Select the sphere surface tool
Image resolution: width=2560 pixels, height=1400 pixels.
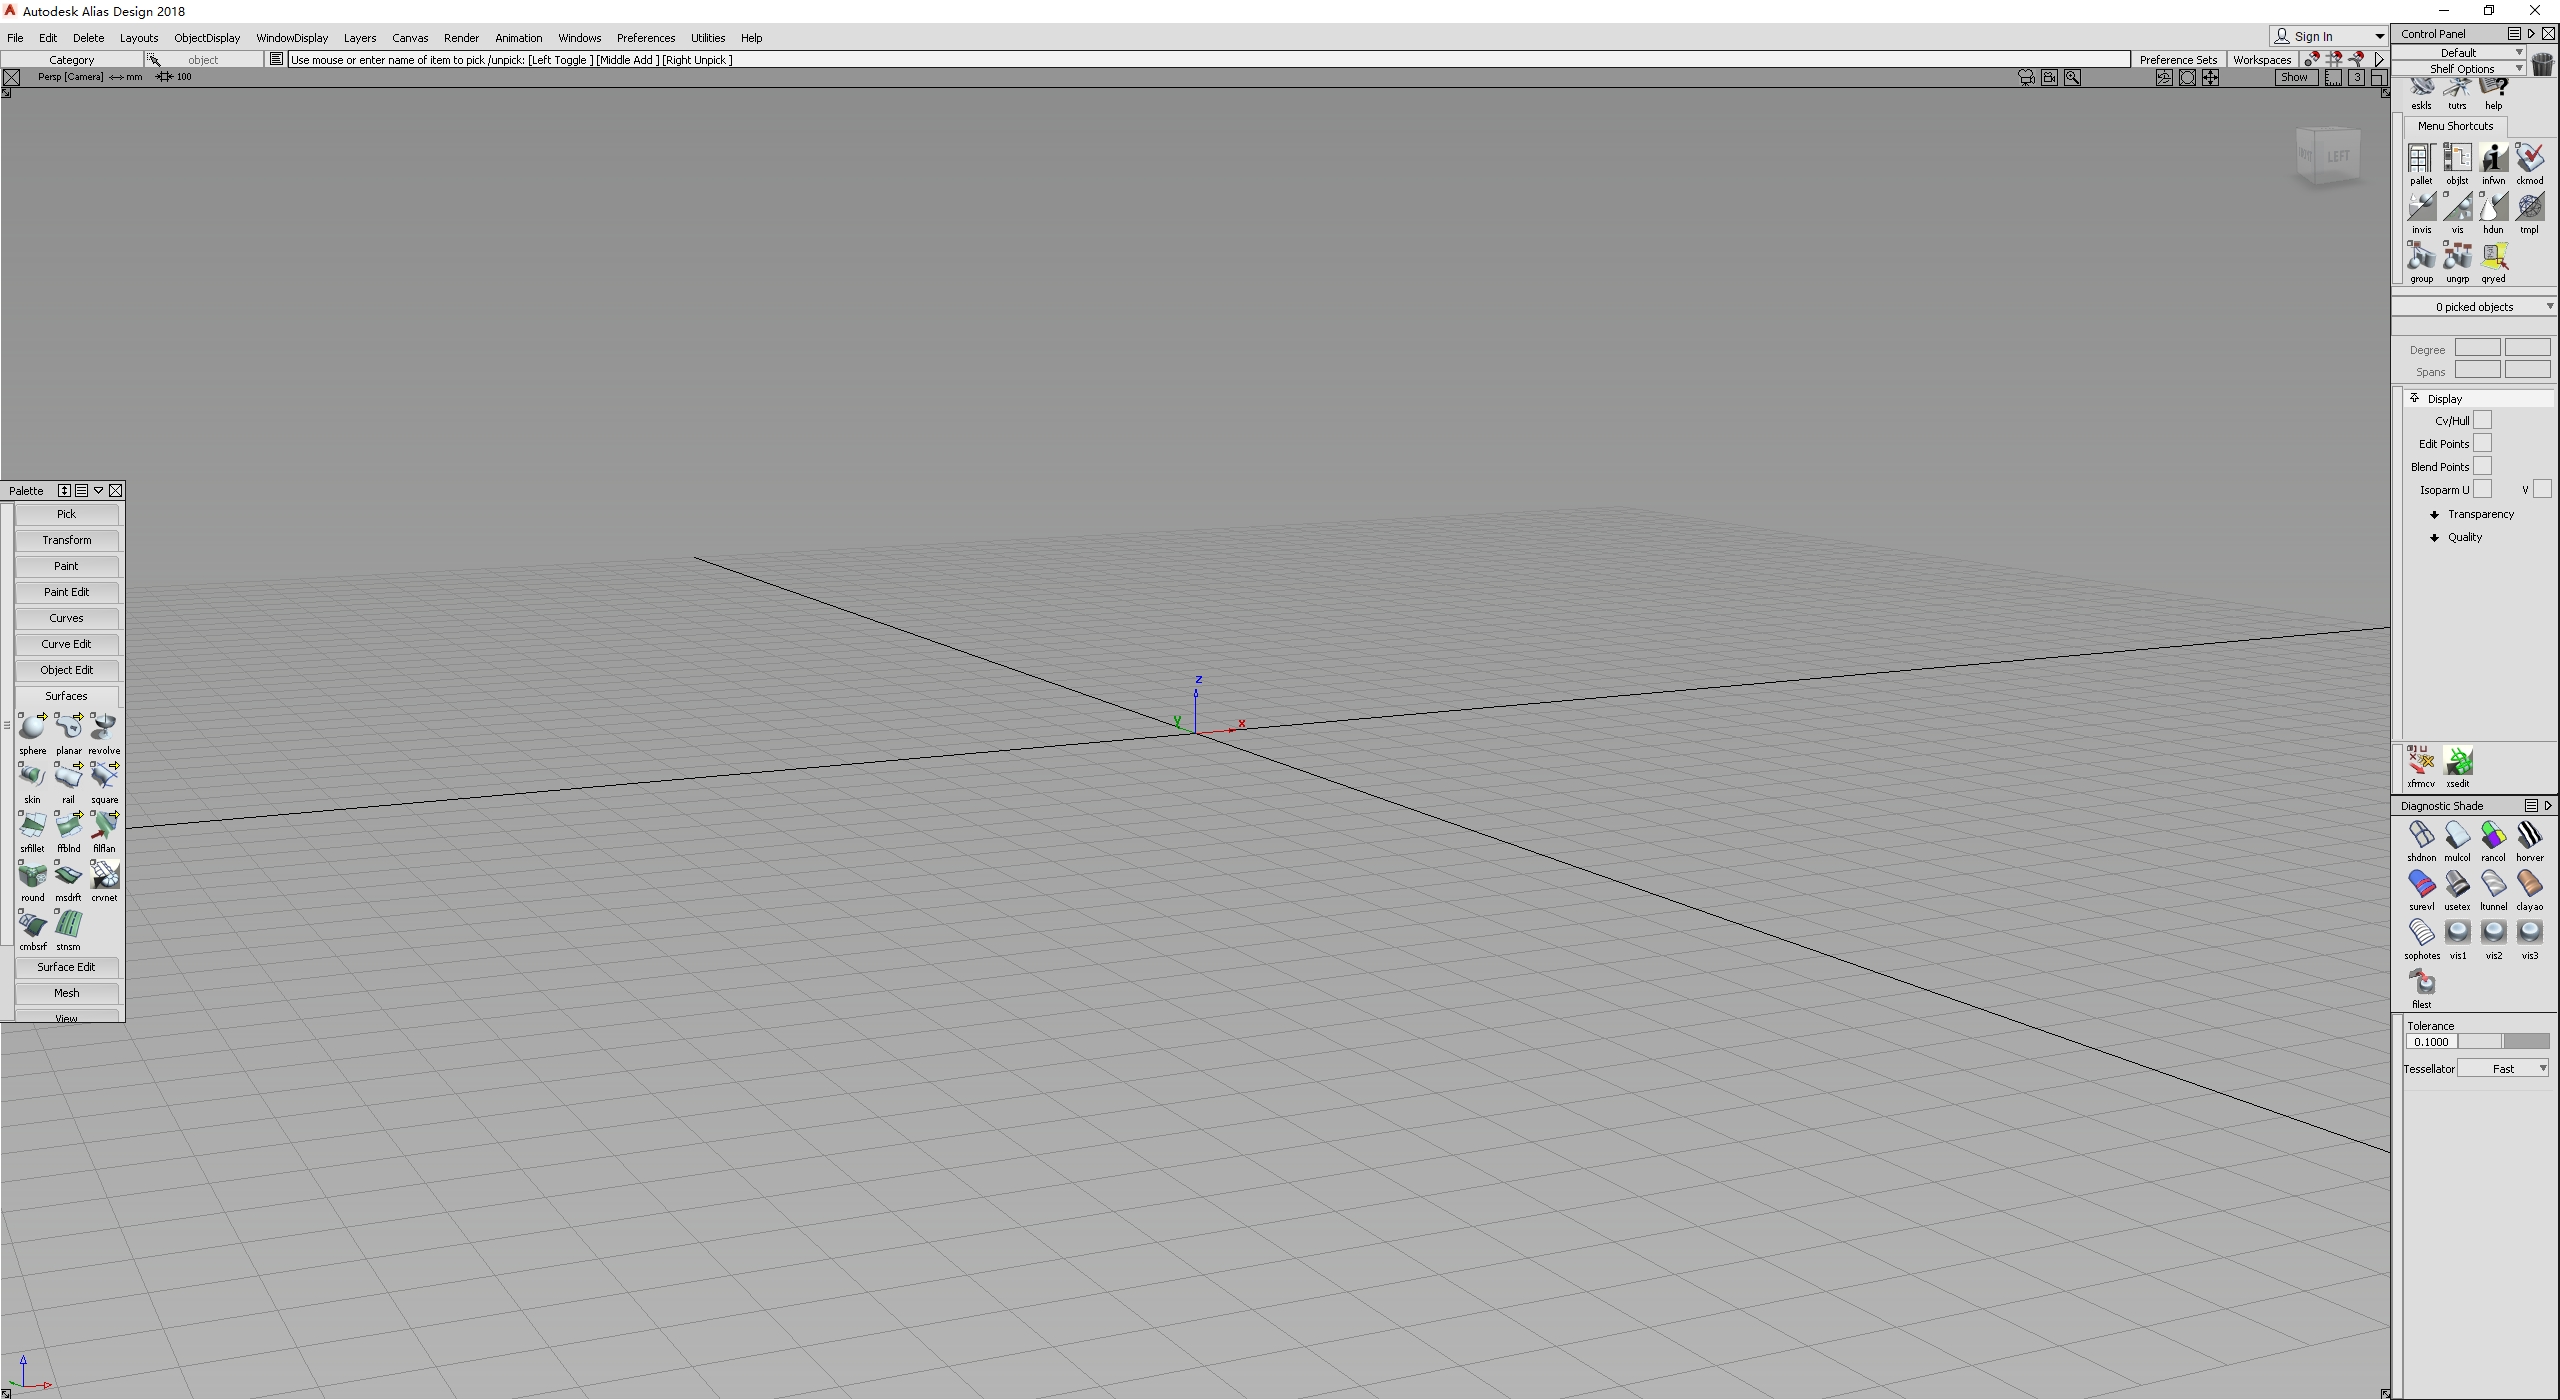32,728
